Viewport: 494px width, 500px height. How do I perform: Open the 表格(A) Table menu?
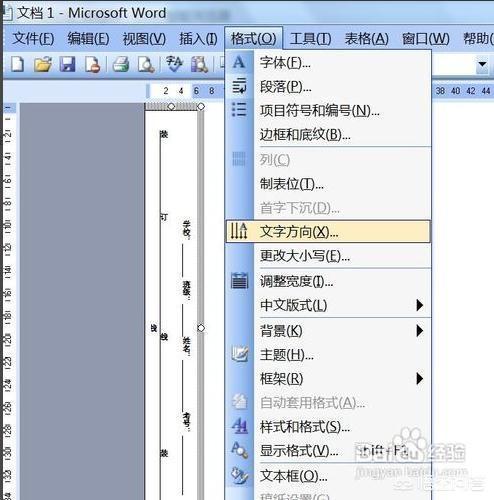pos(366,39)
